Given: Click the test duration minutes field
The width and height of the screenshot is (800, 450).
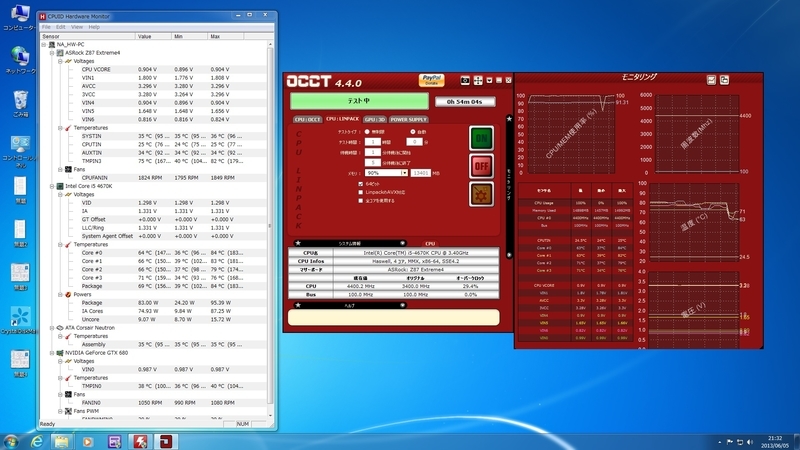Looking at the screenshot, I should (x=414, y=142).
